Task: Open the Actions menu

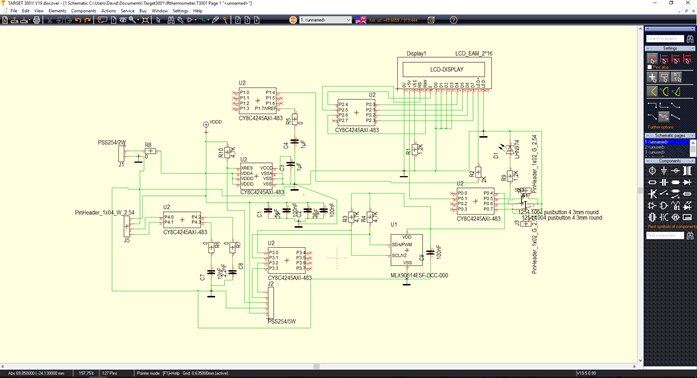Action: (x=108, y=11)
